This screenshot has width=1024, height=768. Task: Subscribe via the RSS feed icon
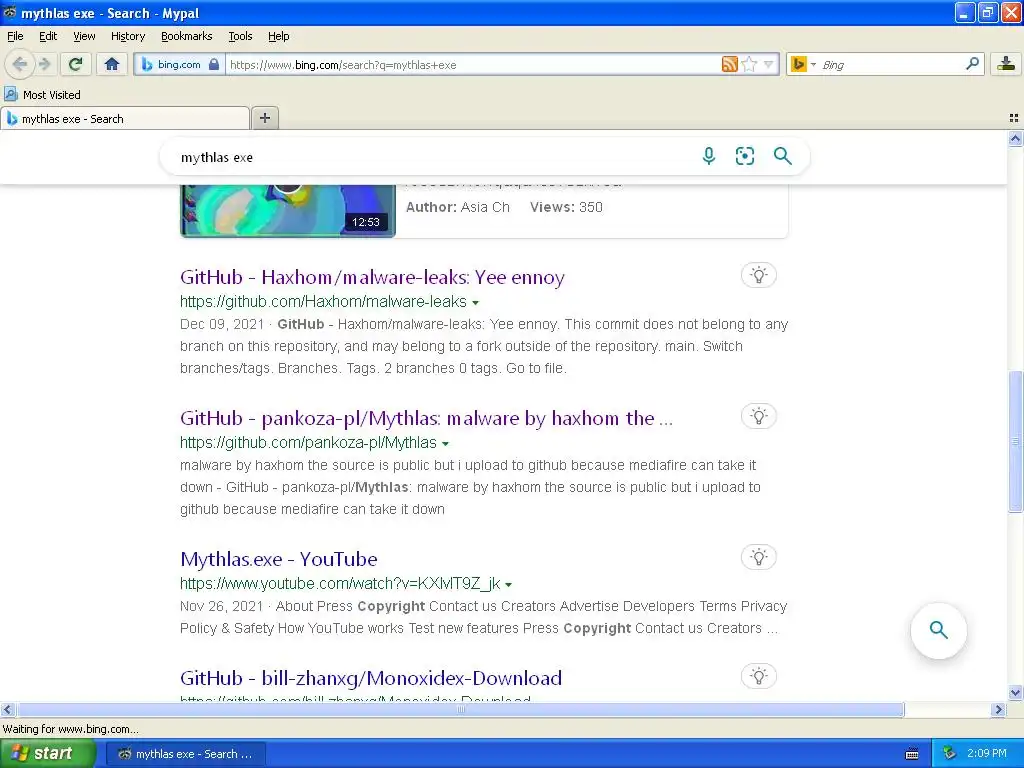729,64
